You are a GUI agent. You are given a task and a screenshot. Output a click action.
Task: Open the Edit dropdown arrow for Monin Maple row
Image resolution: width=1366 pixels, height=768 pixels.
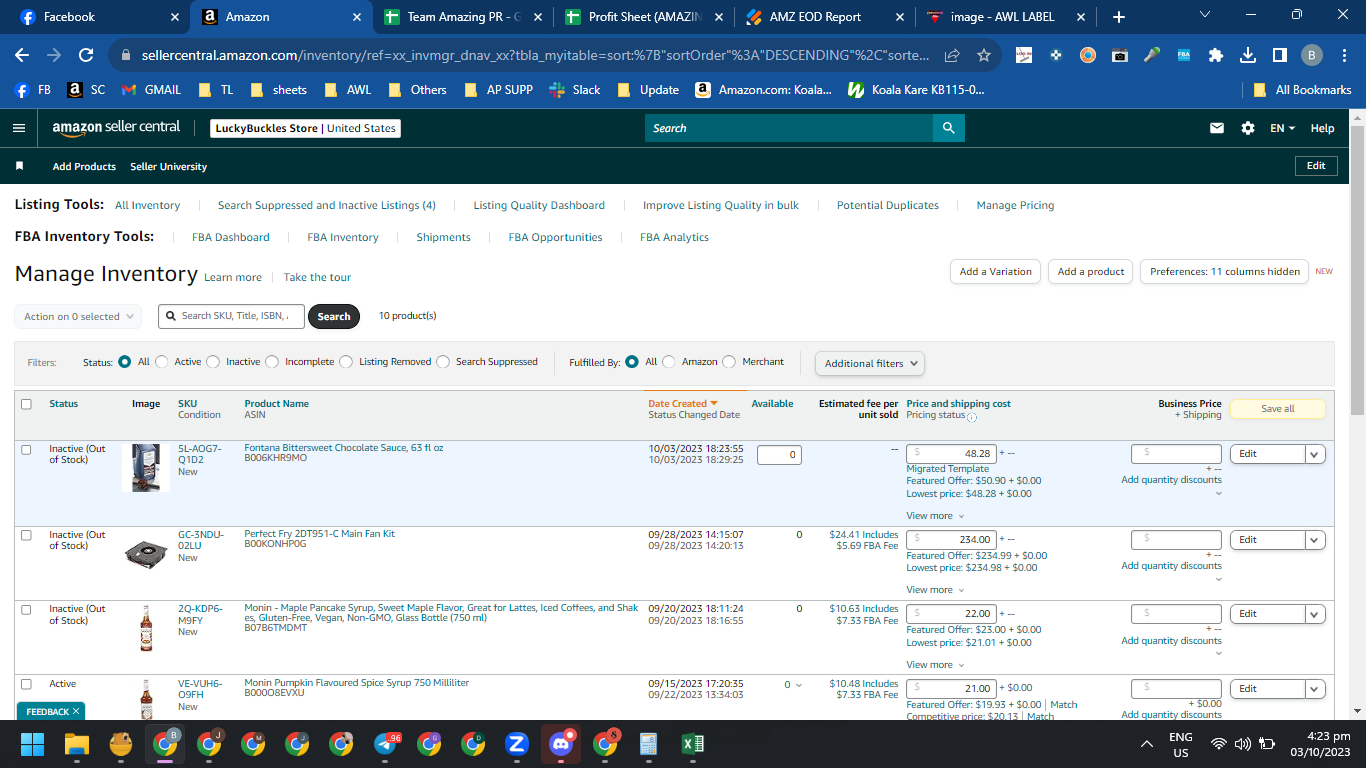click(x=1316, y=614)
